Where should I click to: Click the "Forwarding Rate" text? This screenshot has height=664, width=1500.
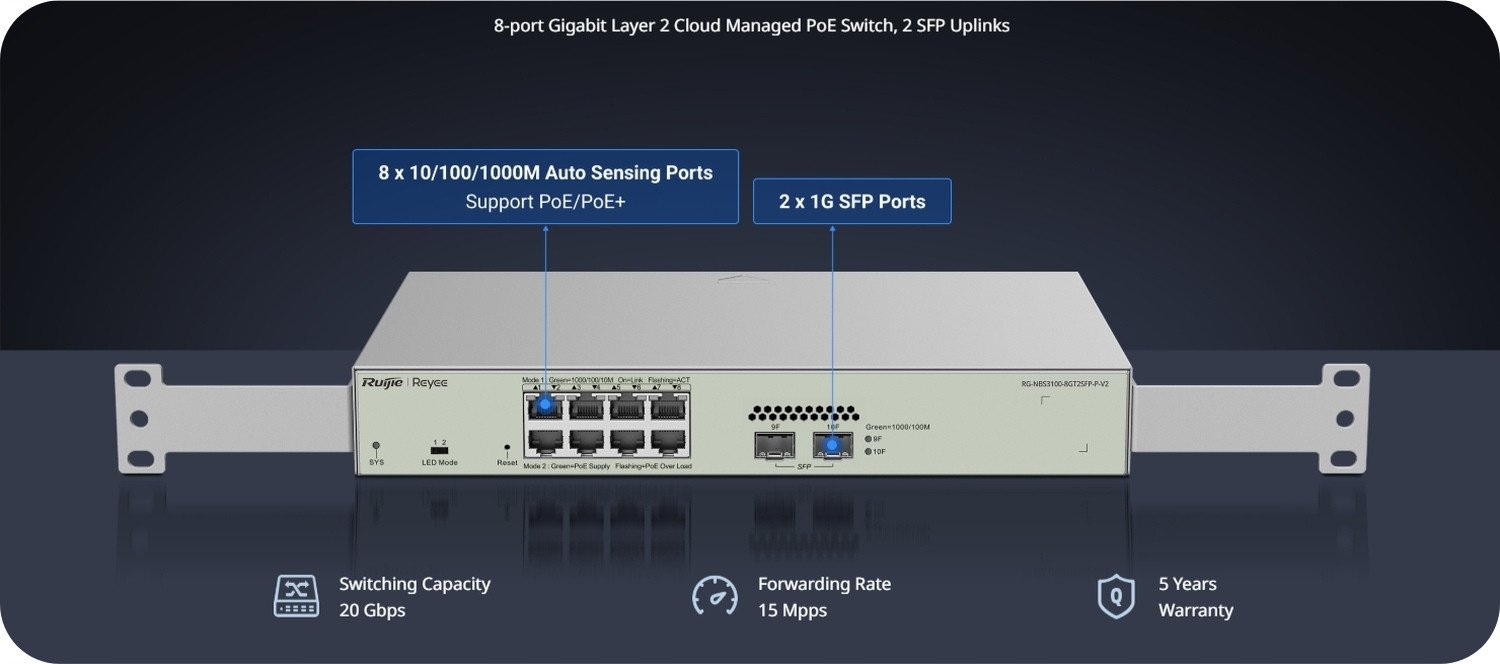pyautogui.click(x=824, y=584)
